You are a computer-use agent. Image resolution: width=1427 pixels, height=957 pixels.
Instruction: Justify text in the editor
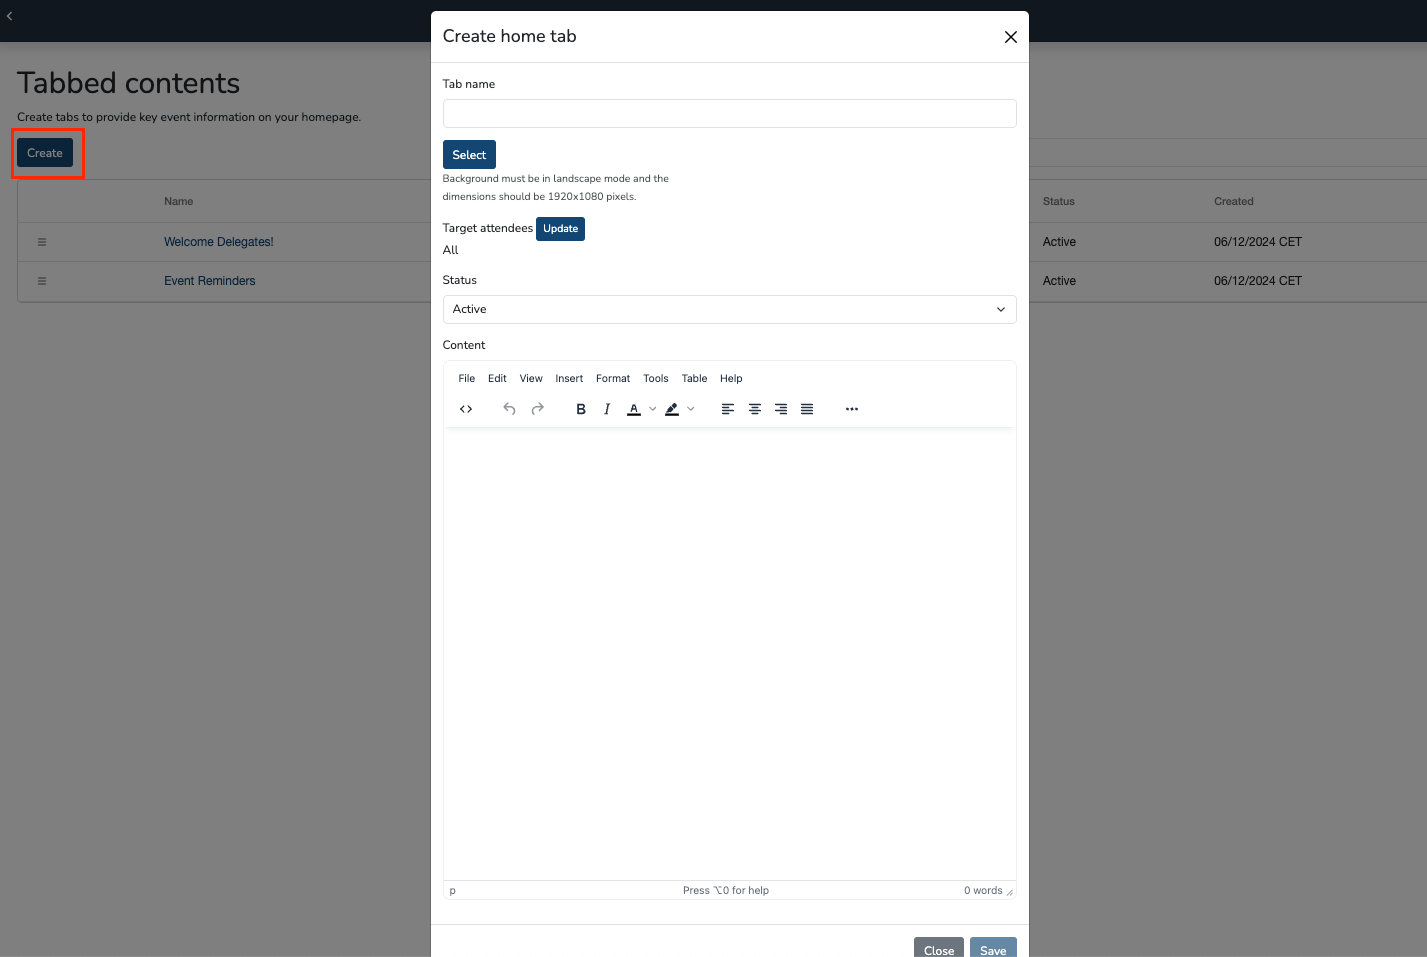[x=807, y=409]
